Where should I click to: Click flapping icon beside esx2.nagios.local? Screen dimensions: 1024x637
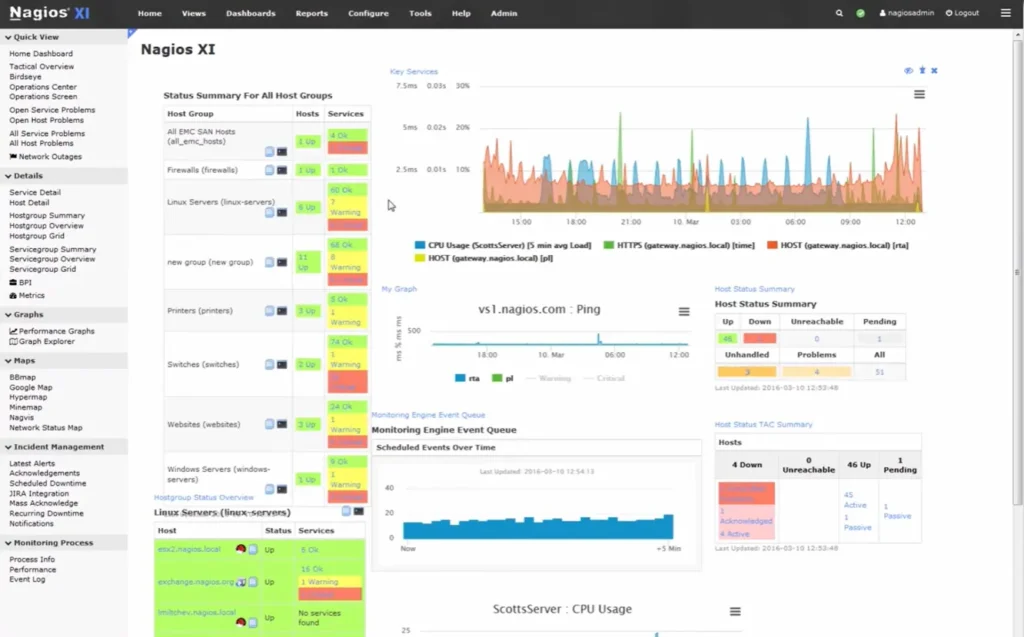click(241, 549)
